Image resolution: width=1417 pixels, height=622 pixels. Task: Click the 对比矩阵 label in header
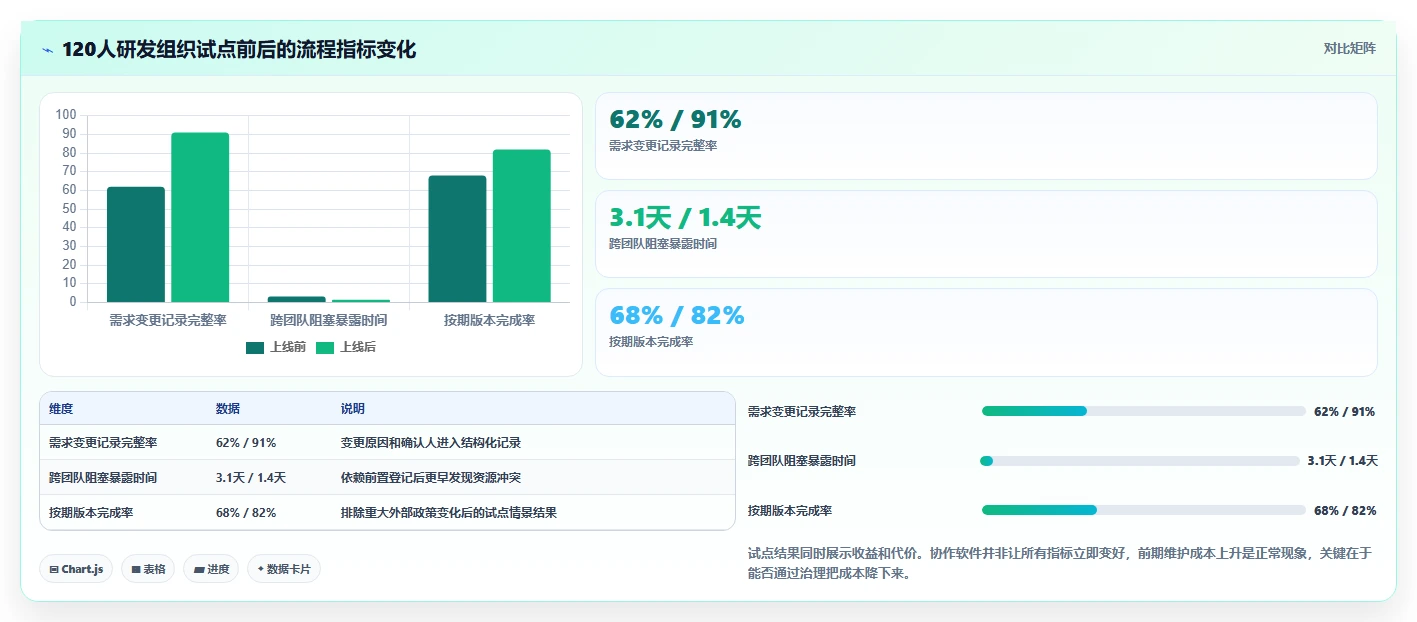point(1349,48)
